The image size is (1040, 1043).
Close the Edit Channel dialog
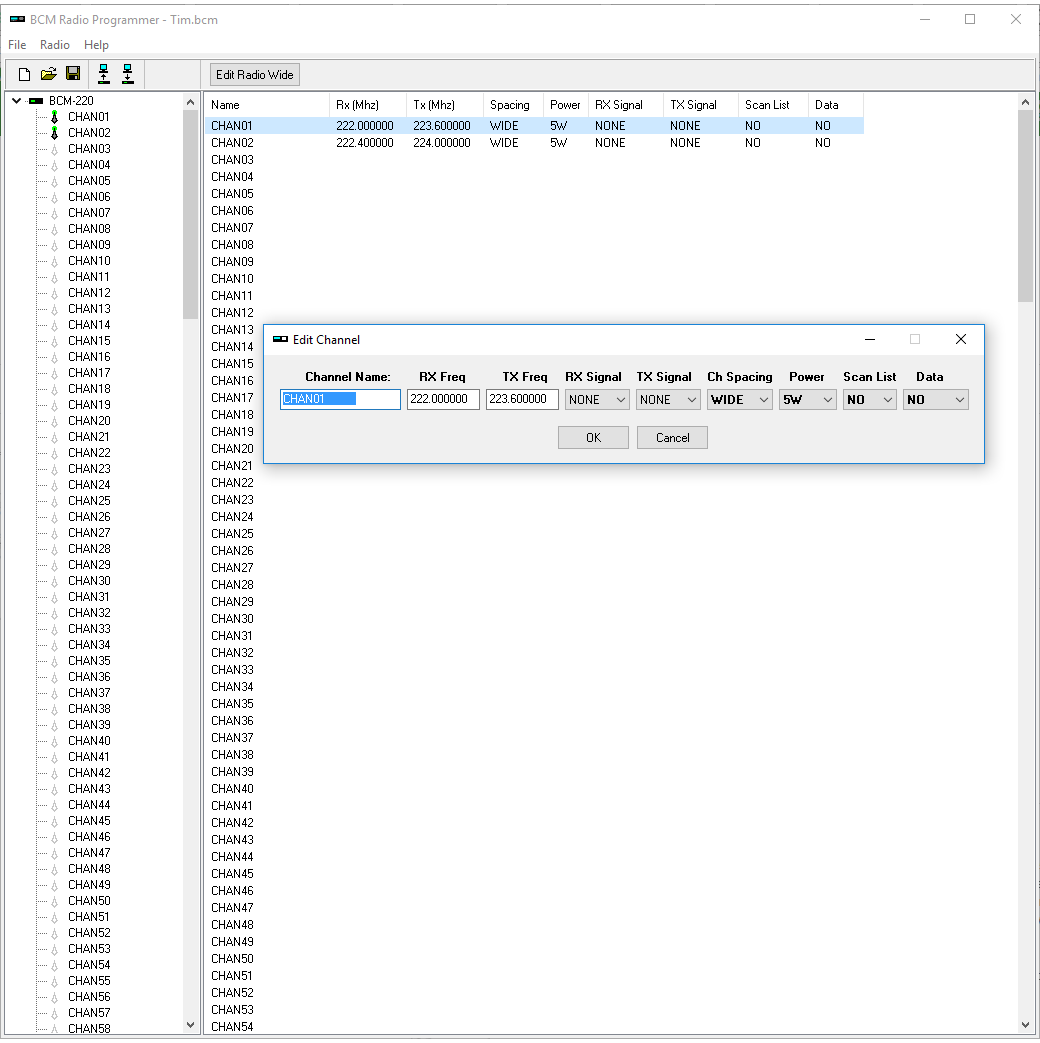coord(961,339)
